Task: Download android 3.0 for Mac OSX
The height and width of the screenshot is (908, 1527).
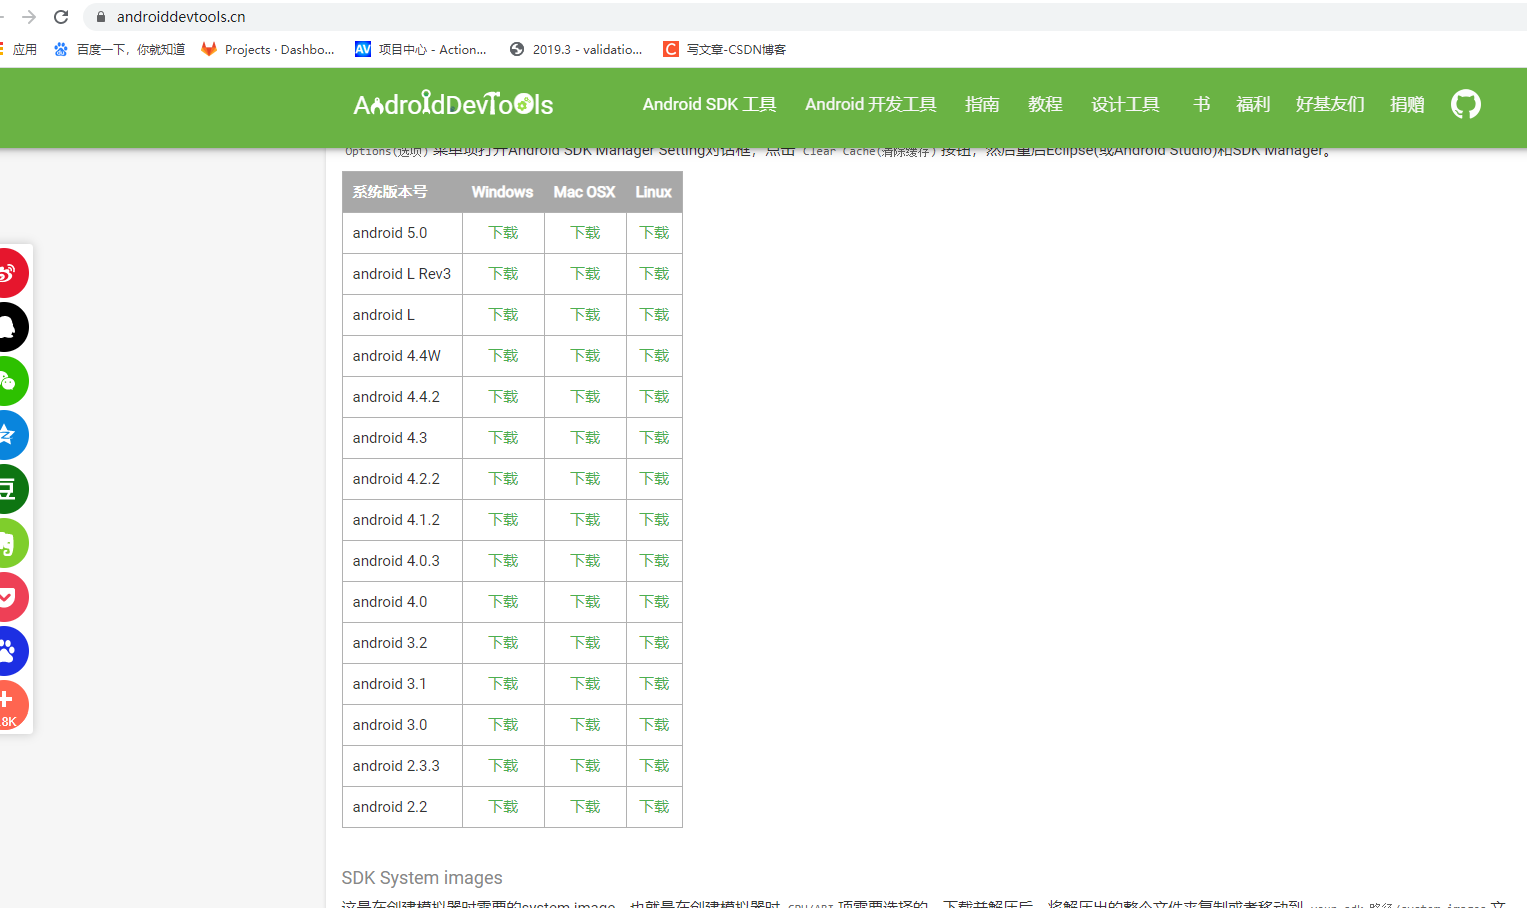Action: [585, 725]
